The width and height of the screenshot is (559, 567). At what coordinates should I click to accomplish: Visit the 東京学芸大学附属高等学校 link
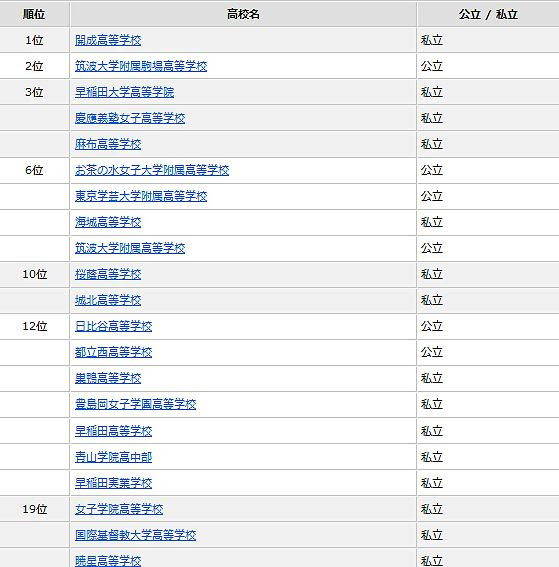tap(141, 196)
